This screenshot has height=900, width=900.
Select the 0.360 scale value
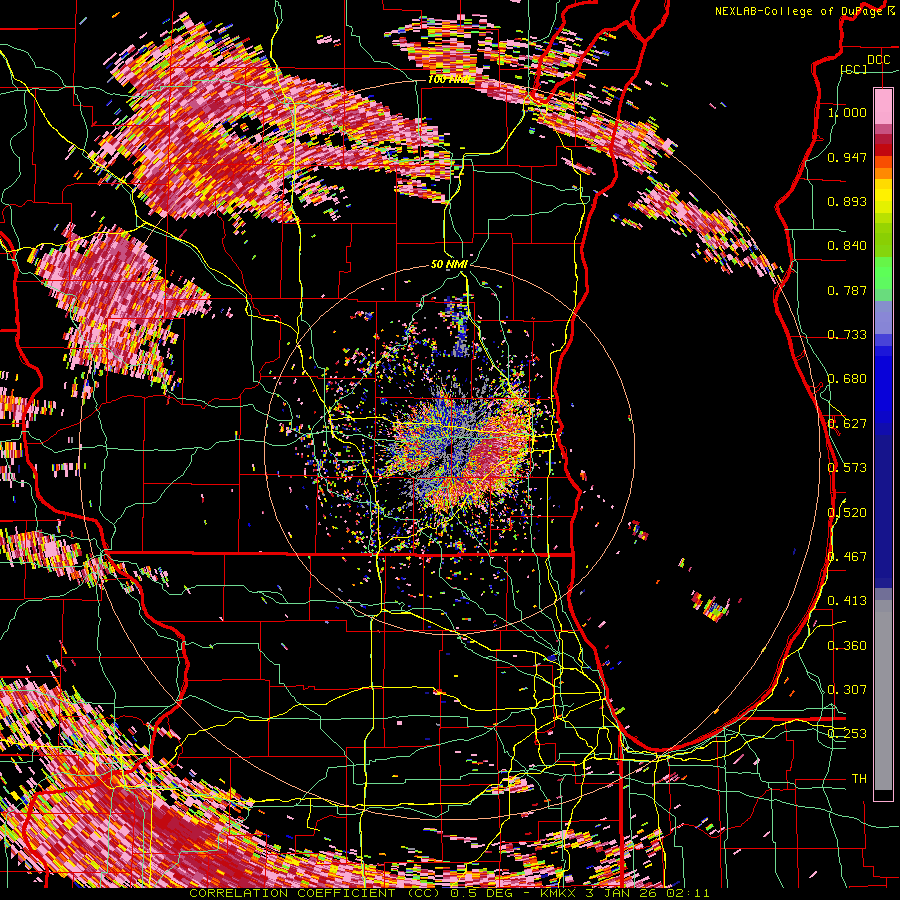pos(847,646)
